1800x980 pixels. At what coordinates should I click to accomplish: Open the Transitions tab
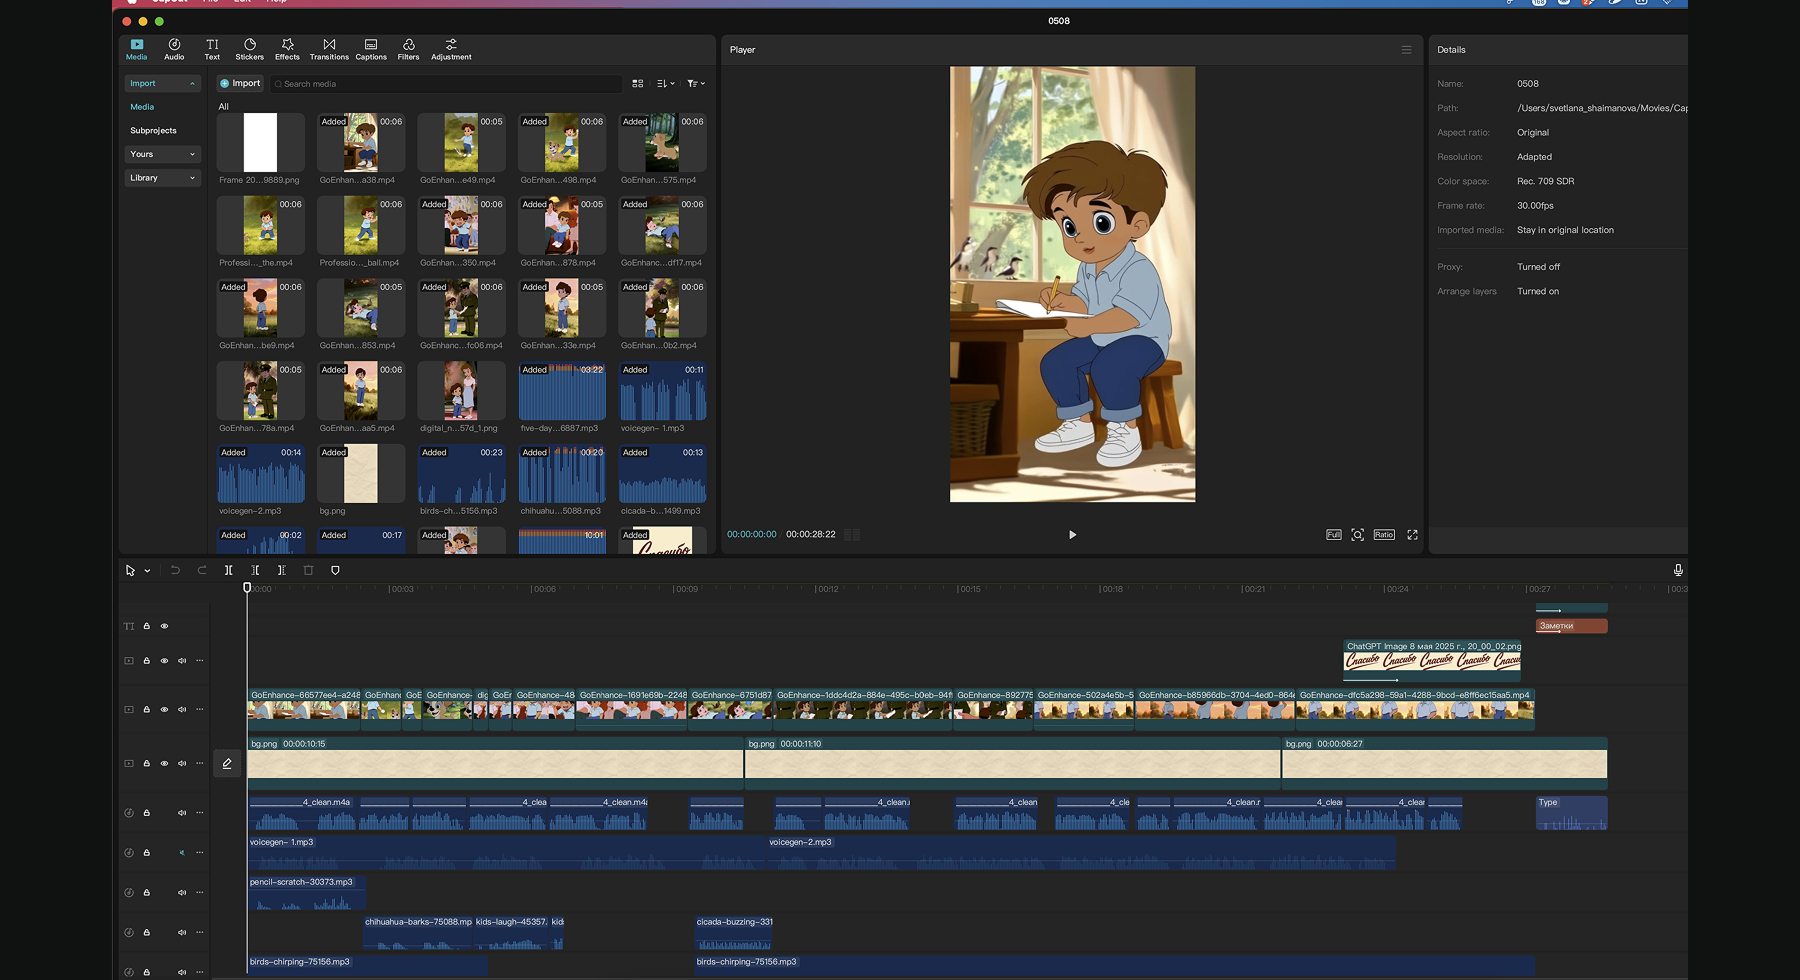(x=329, y=49)
